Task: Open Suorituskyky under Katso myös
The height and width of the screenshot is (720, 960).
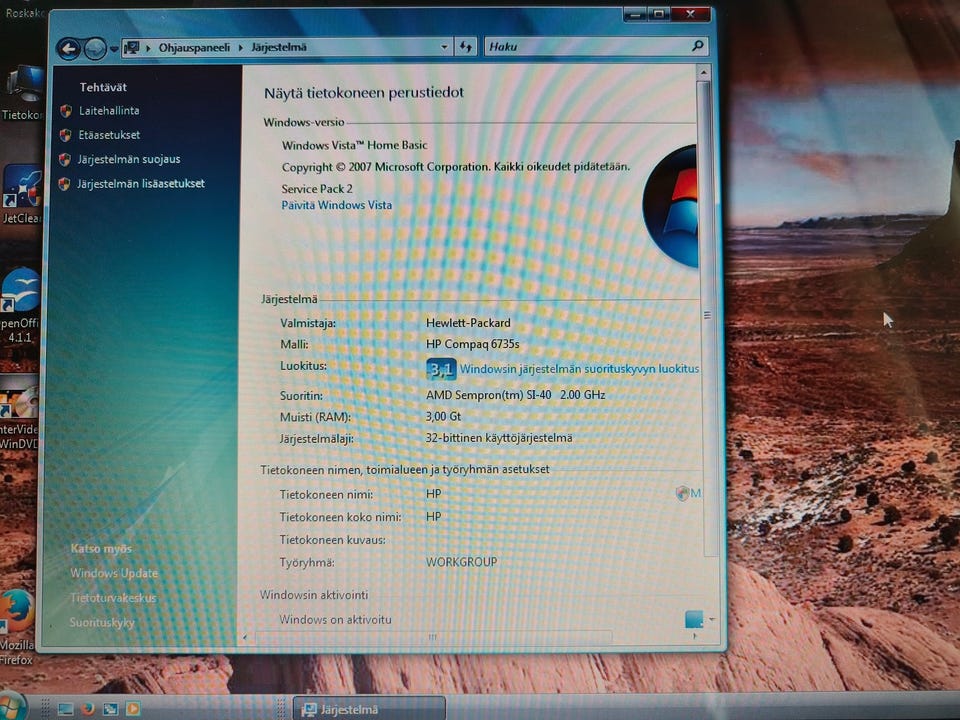Action: pyautogui.click(x=102, y=622)
